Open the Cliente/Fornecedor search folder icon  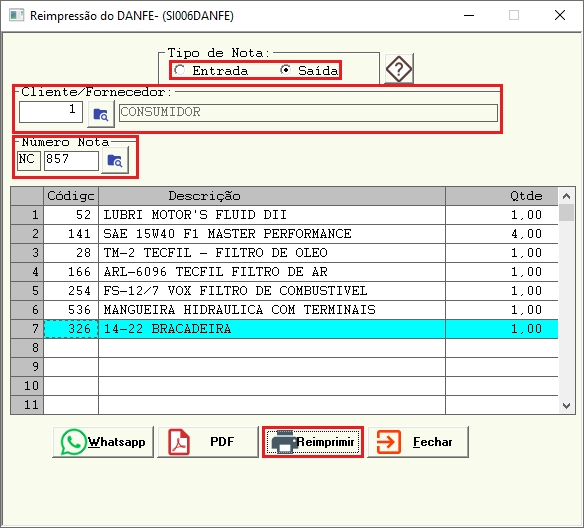point(101,114)
